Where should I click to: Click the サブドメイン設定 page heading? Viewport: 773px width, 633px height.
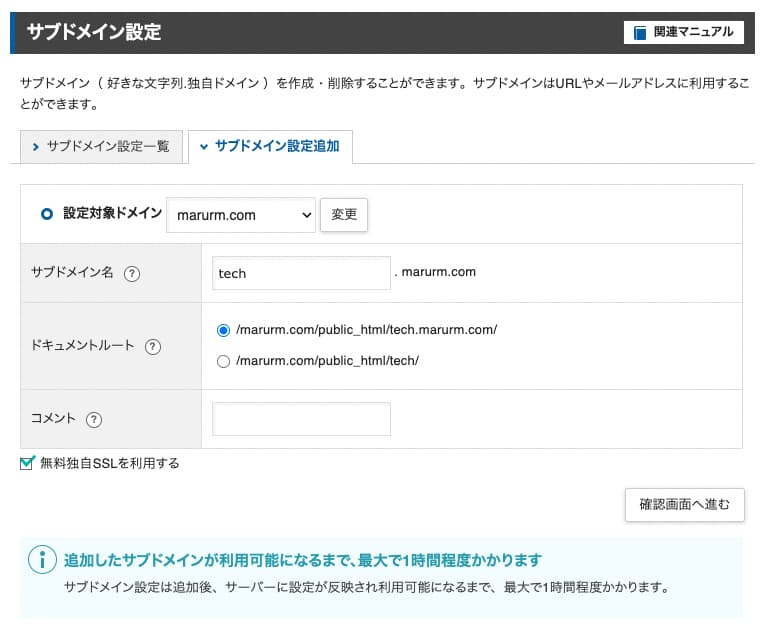[93, 33]
